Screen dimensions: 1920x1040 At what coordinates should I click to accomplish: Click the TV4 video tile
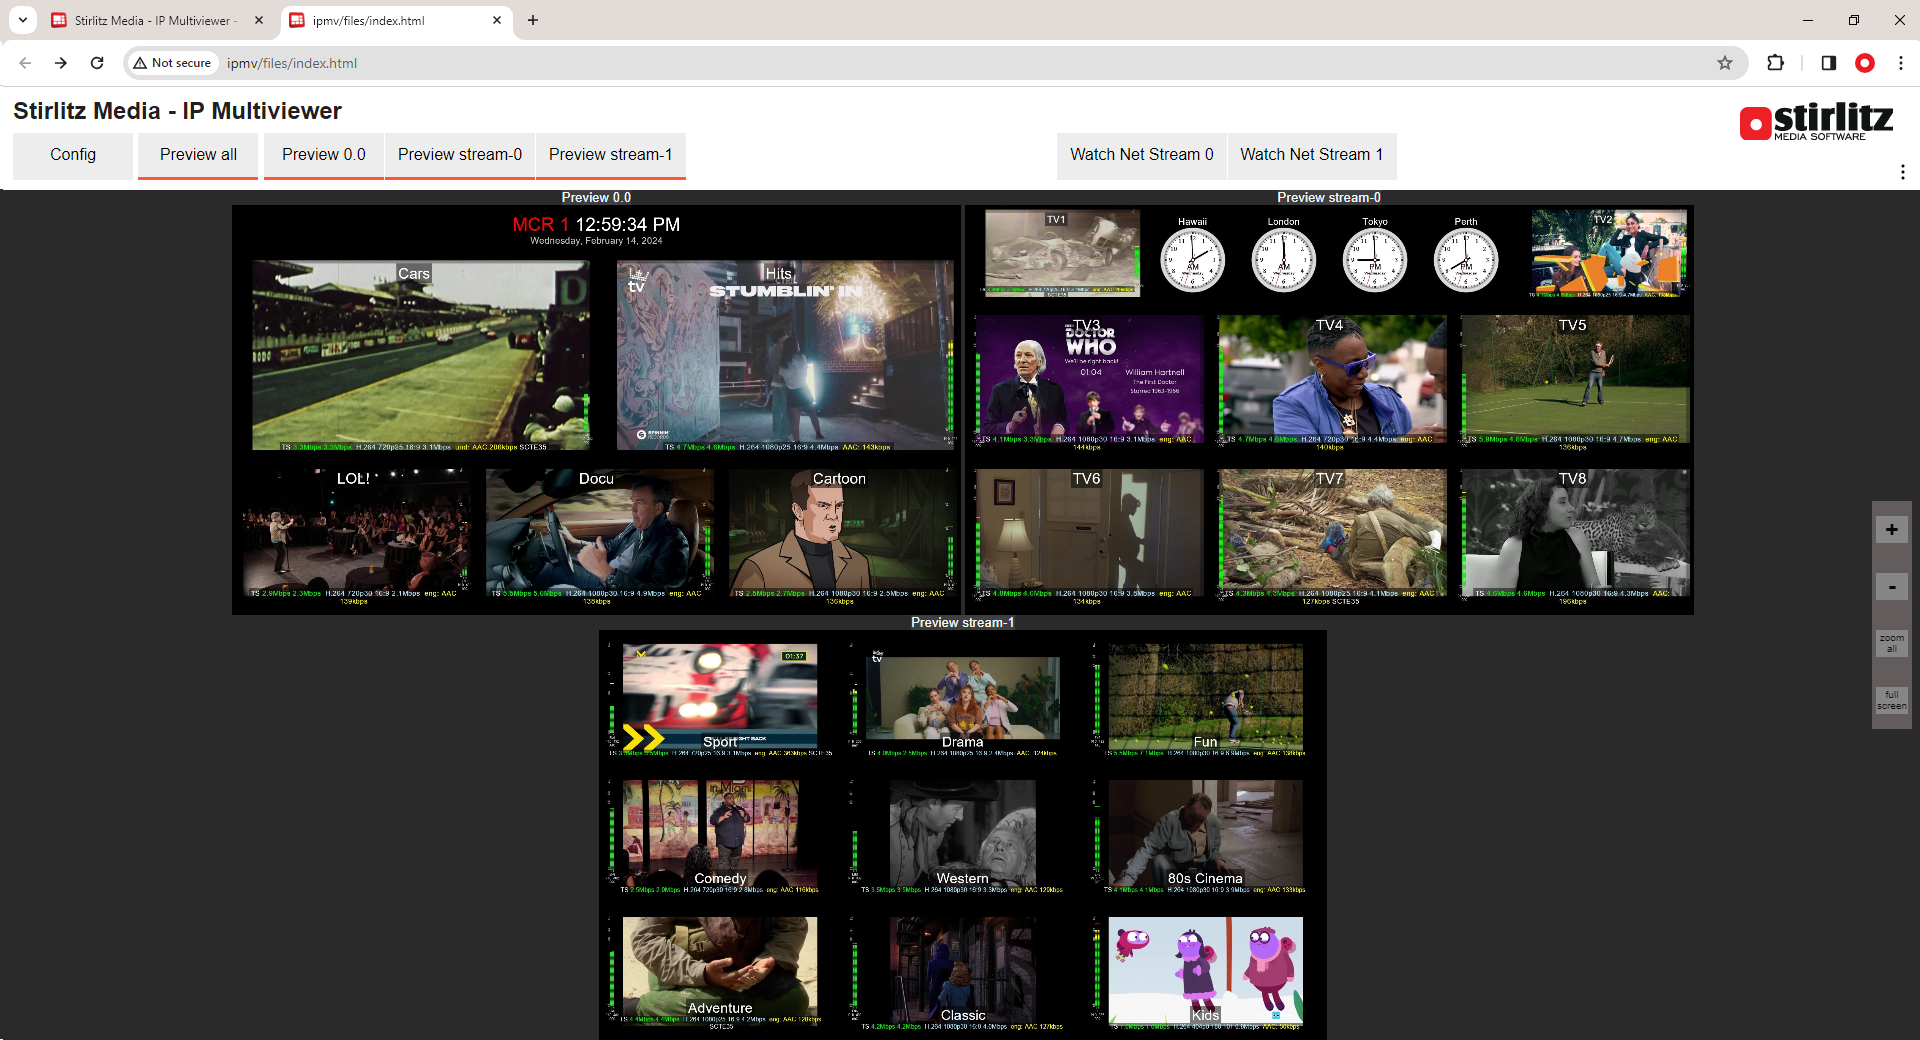pyautogui.click(x=1332, y=379)
